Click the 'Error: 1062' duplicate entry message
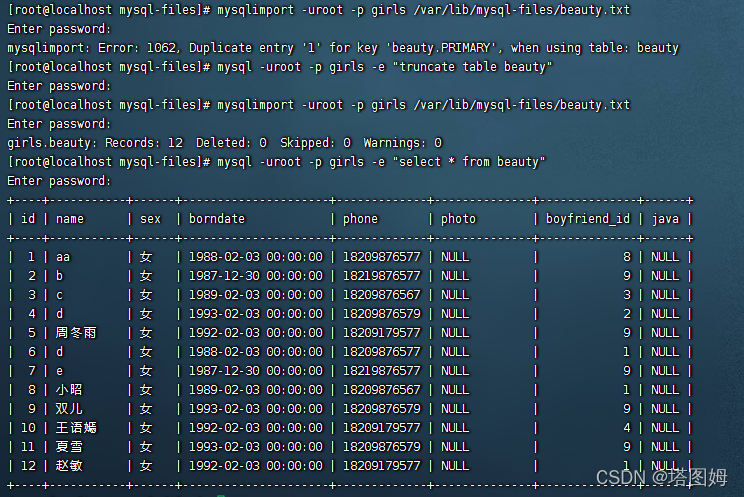The image size is (744, 497). tap(343, 48)
